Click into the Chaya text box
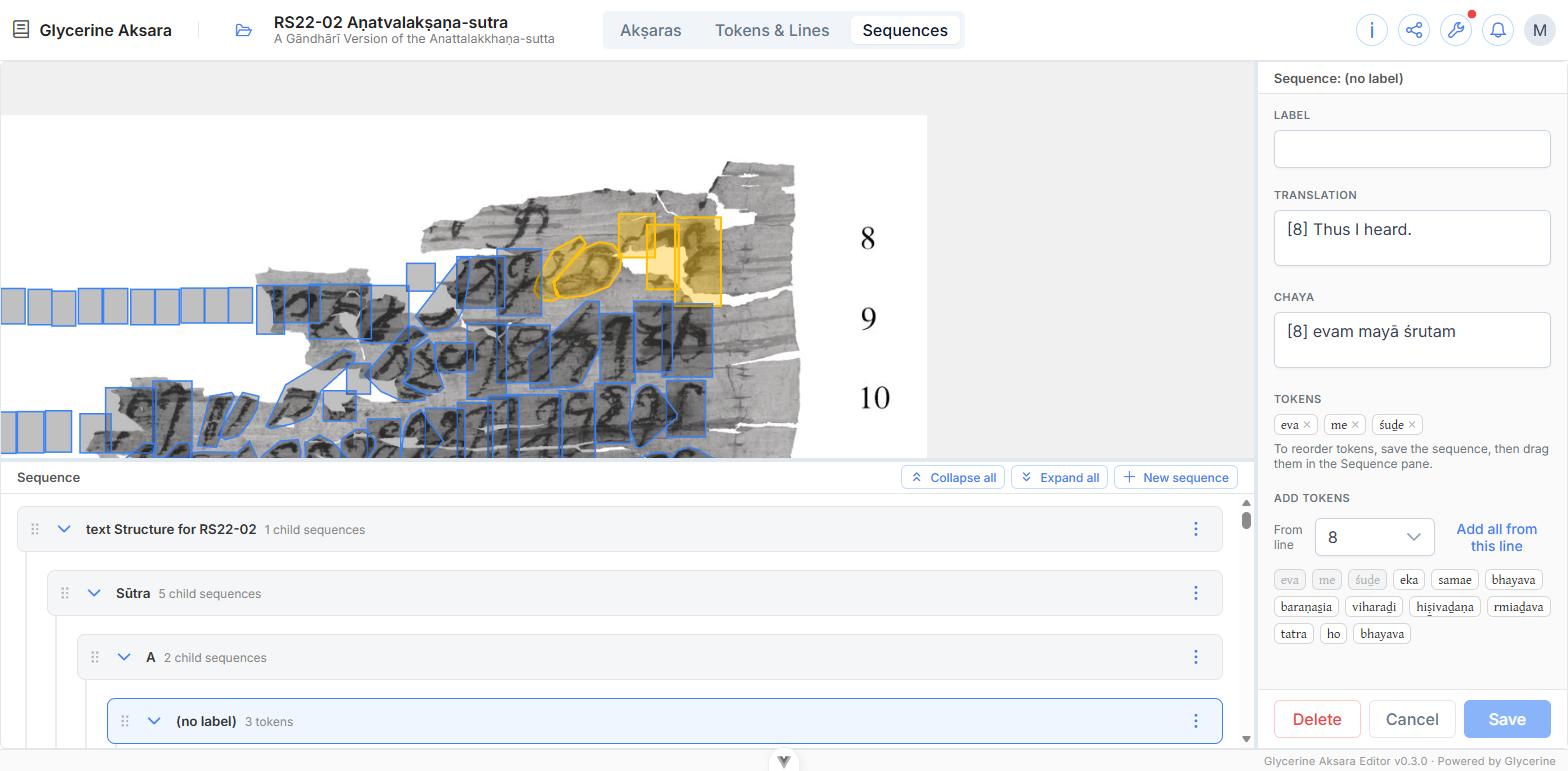 pos(1412,340)
